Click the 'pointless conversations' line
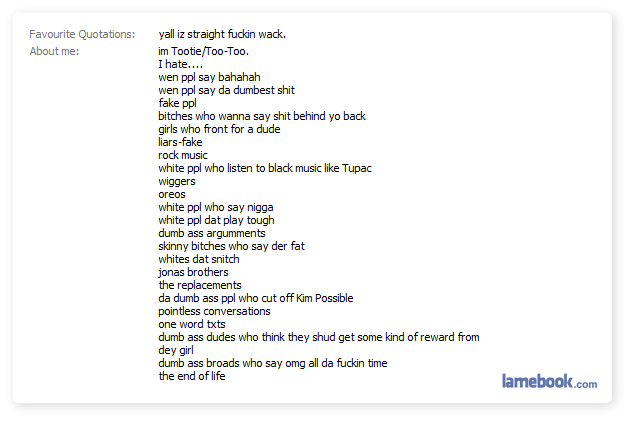 (x=215, y=311)
